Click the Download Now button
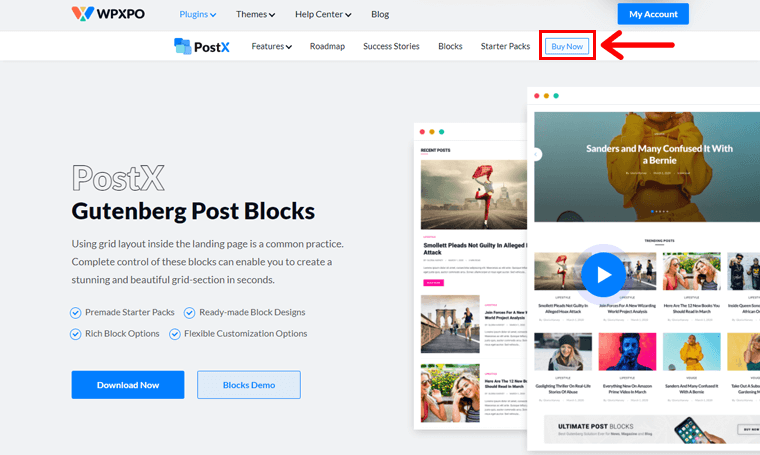This screenshot has width=760, height=455. [x=128, y=385]
